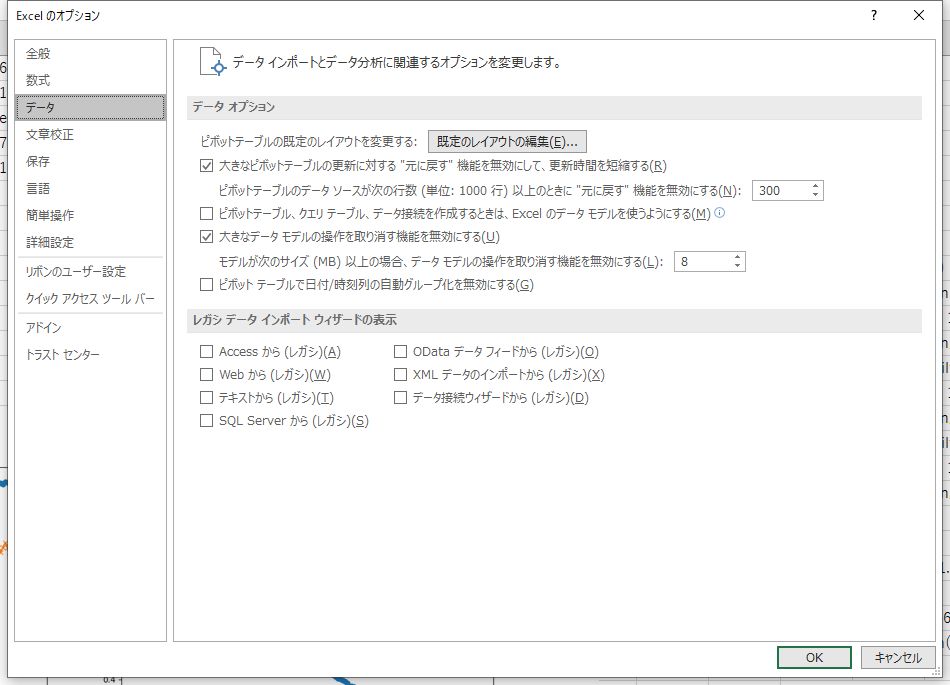Click キャンセル to discard changes

(x=898, y=658)
